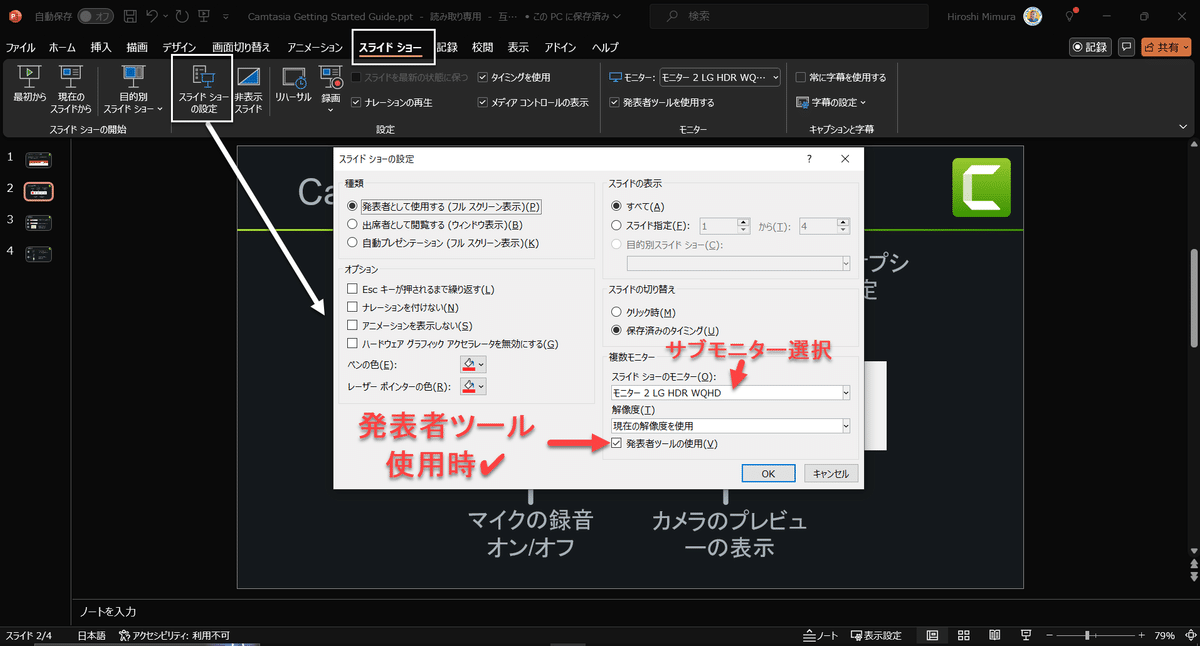This screenshot has height=646, width=1200.
Task: Toggle the autosave (自動保存) switch
Action: (x=94, y=16)
